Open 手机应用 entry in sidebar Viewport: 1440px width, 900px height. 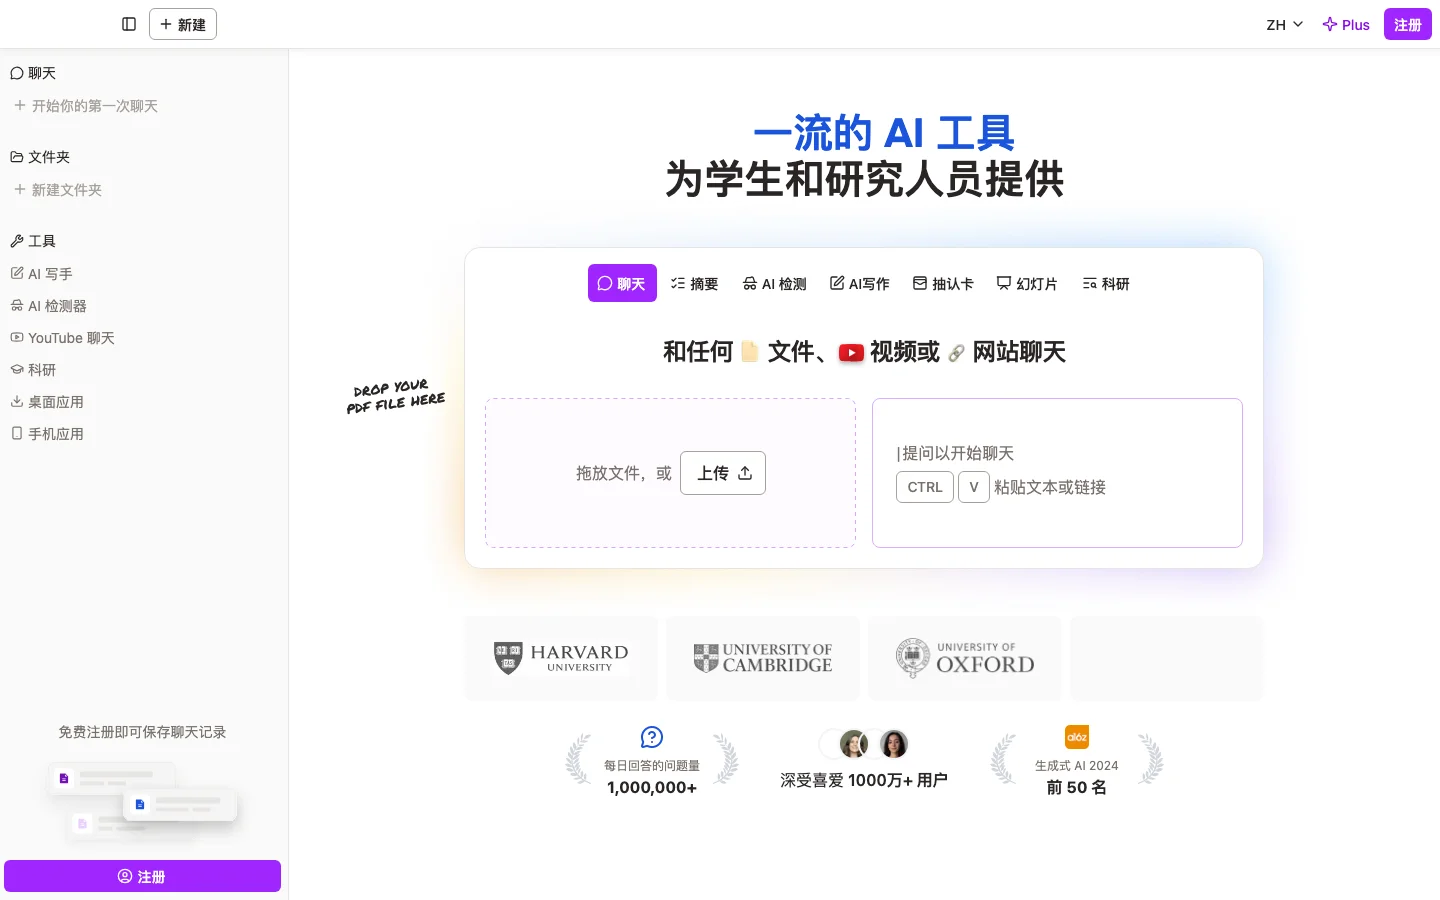tap(47, 433)
